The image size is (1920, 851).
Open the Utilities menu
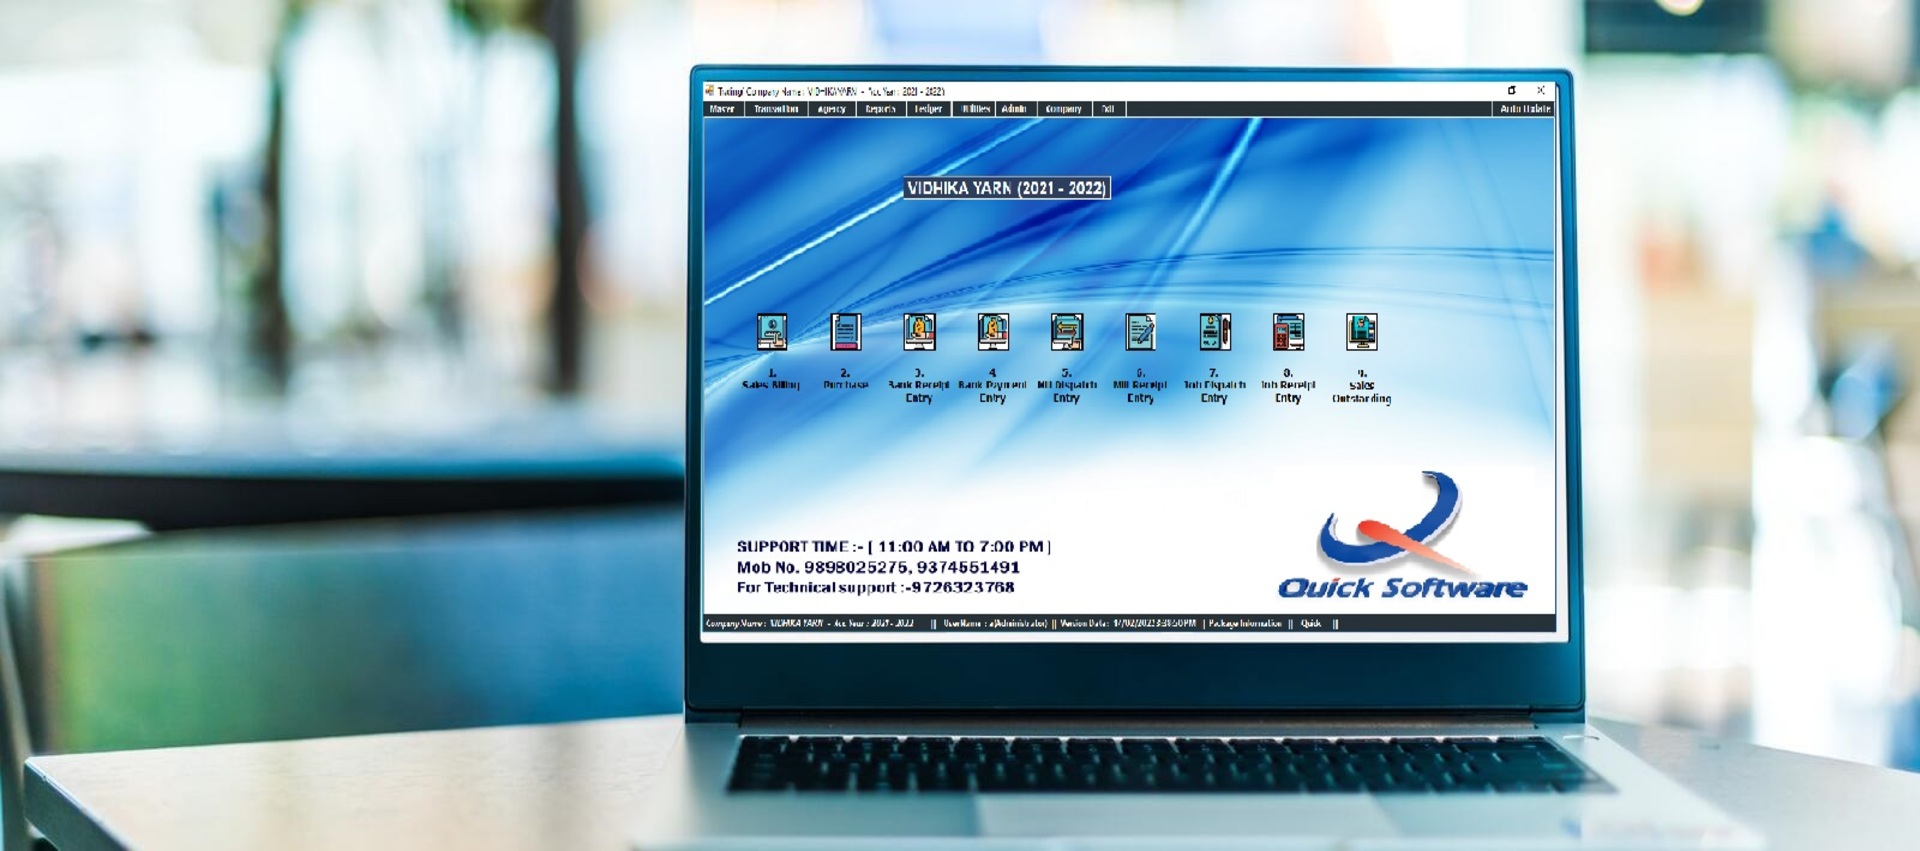coord(975,109)
